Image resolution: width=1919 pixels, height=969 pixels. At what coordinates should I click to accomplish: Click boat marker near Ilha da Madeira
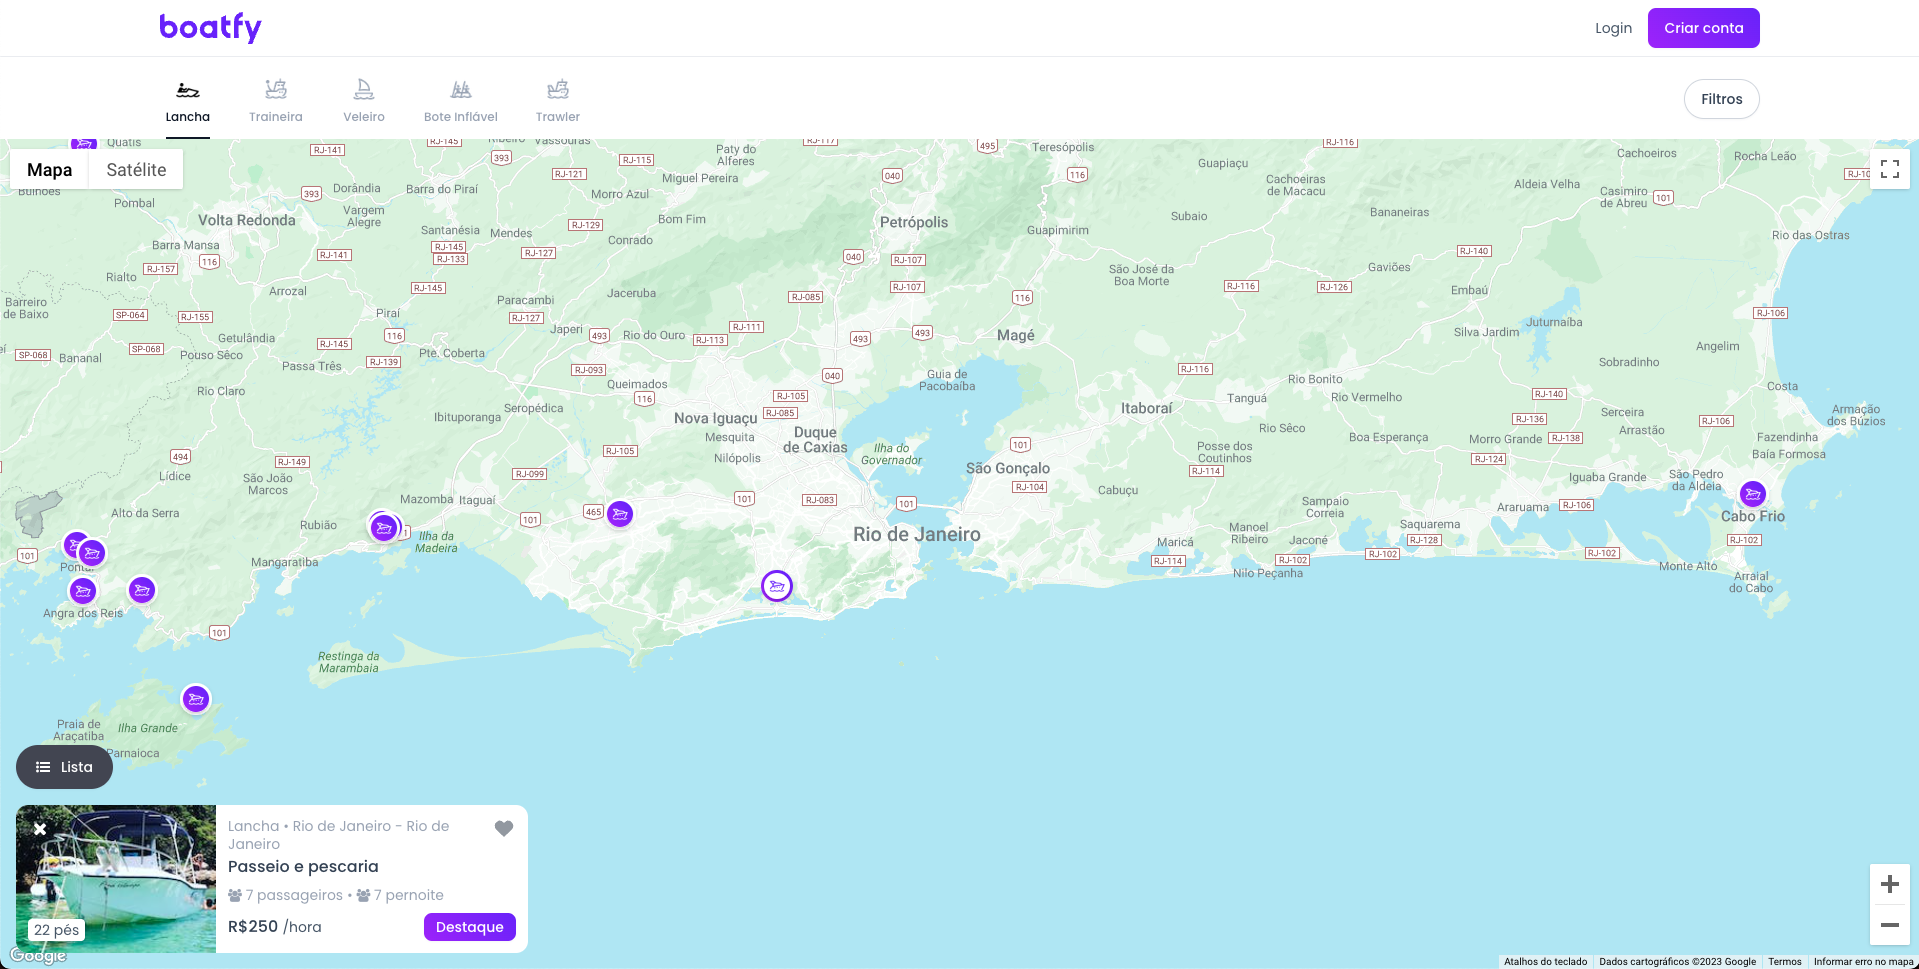click(x=384, y=527)
